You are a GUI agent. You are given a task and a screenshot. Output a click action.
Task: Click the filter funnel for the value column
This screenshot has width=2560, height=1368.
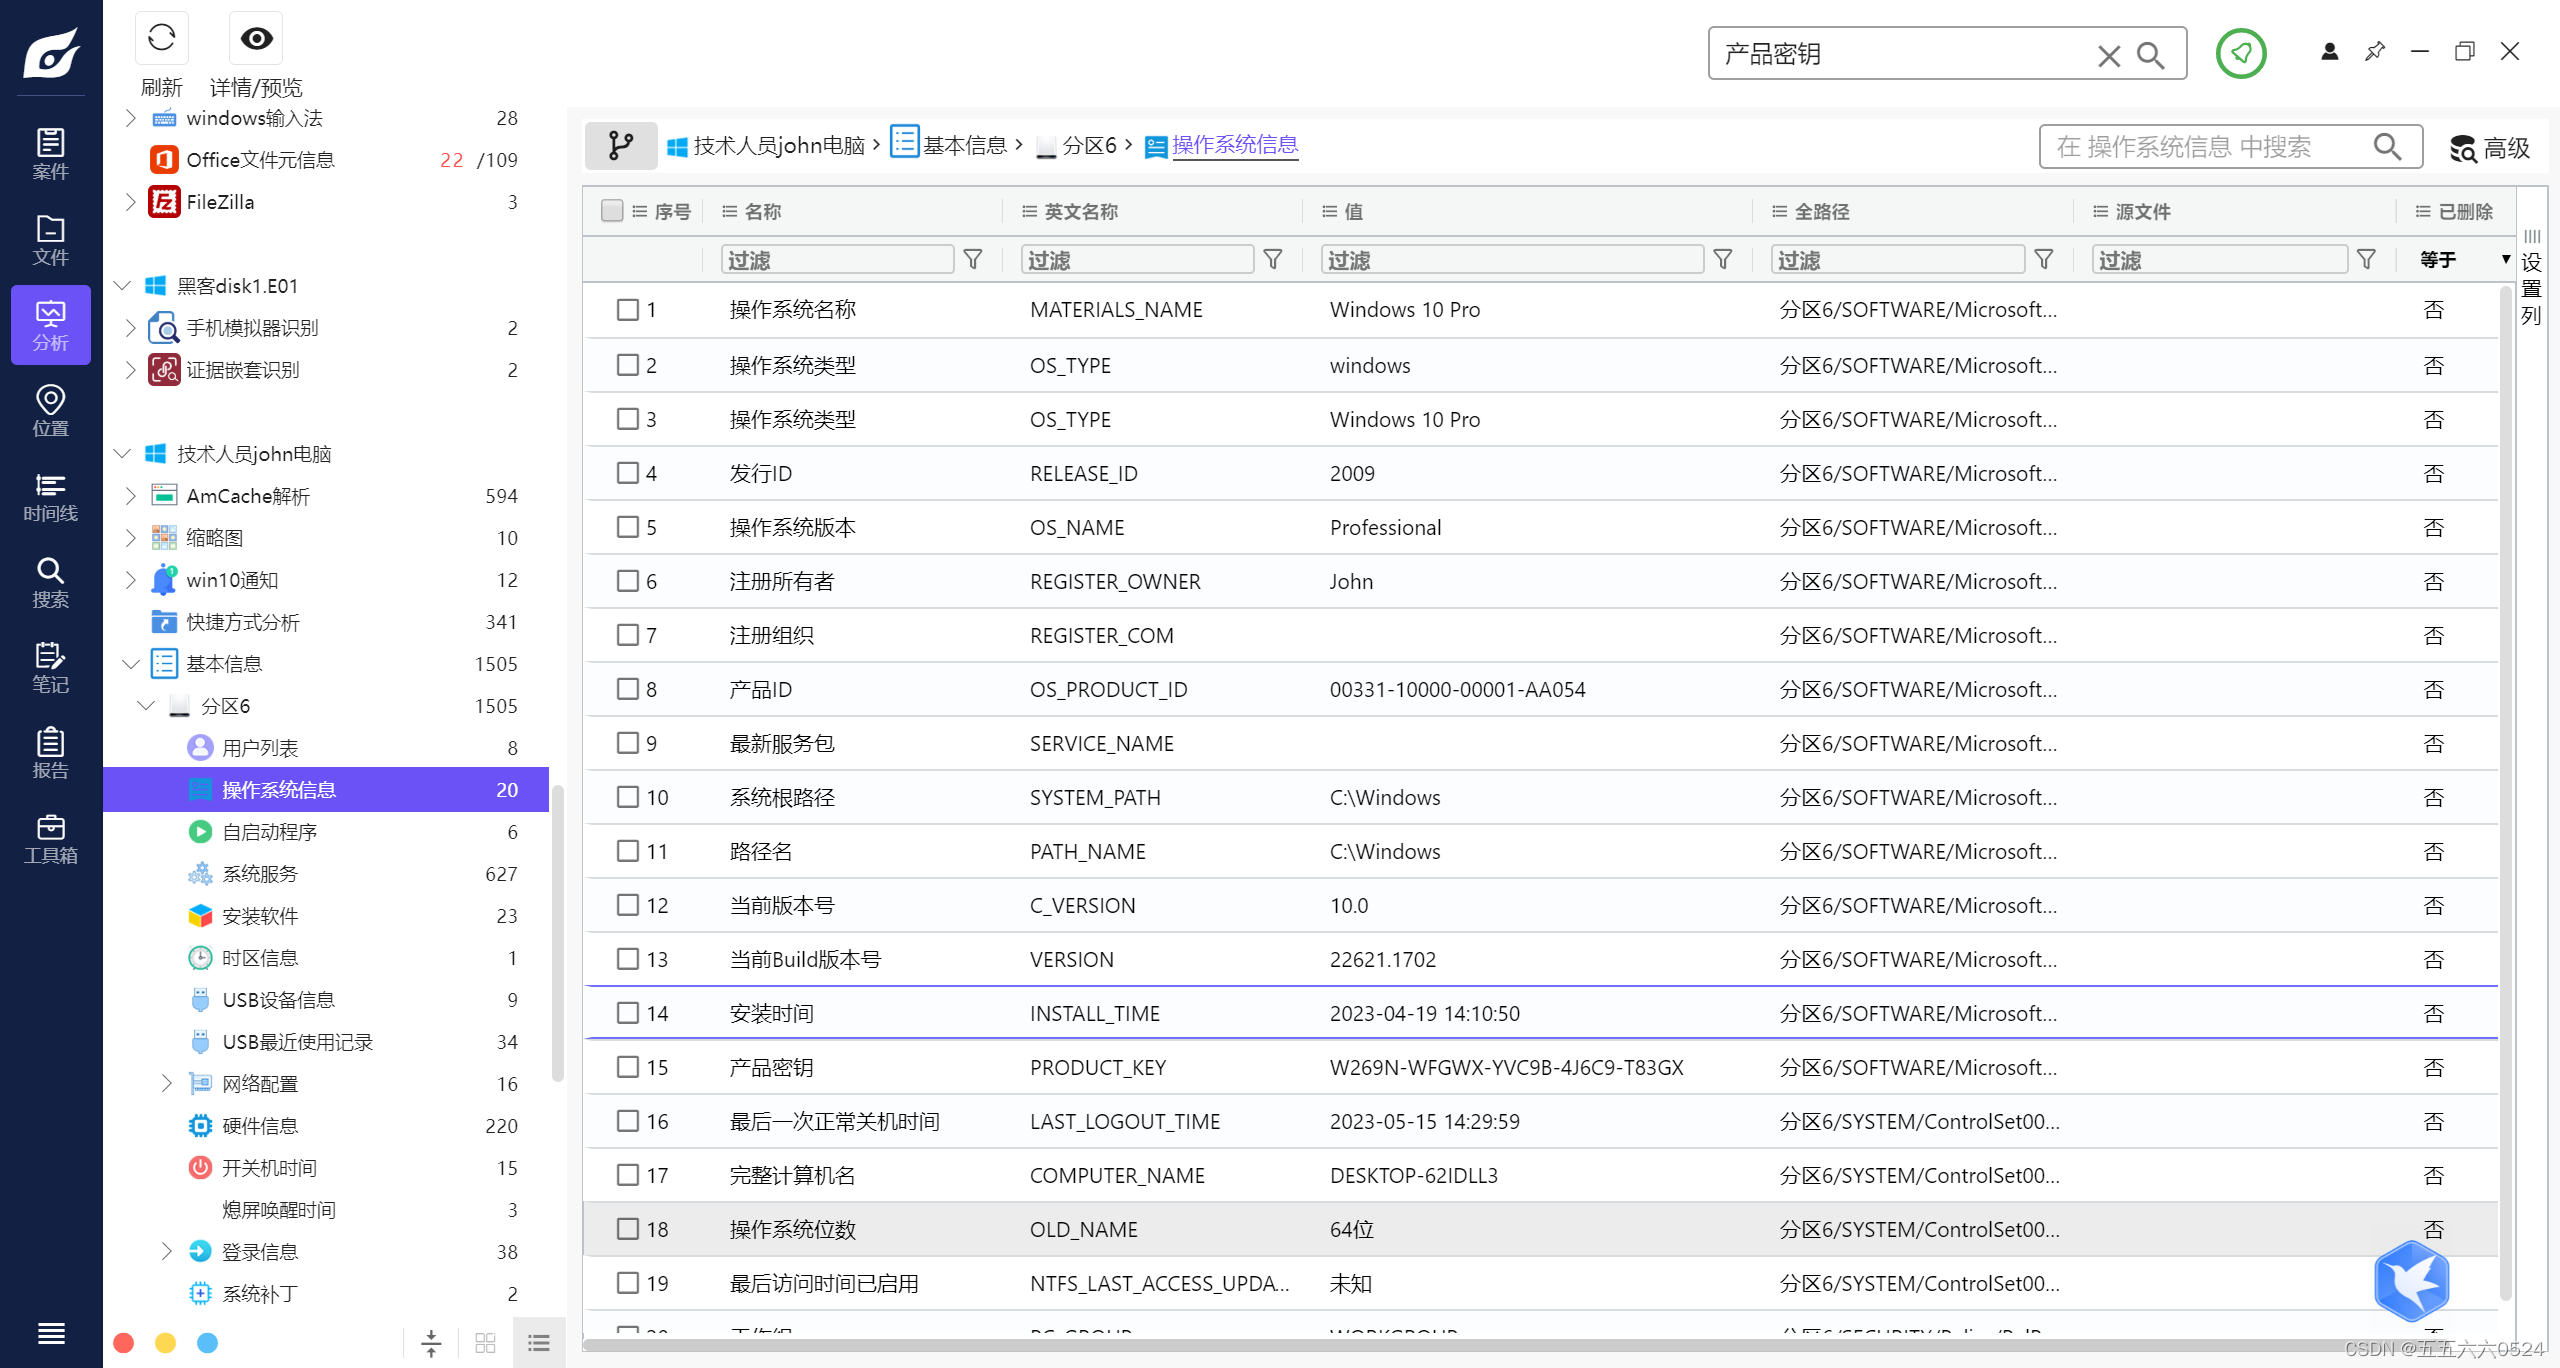pyautogui.click(x=1722, y=260)
